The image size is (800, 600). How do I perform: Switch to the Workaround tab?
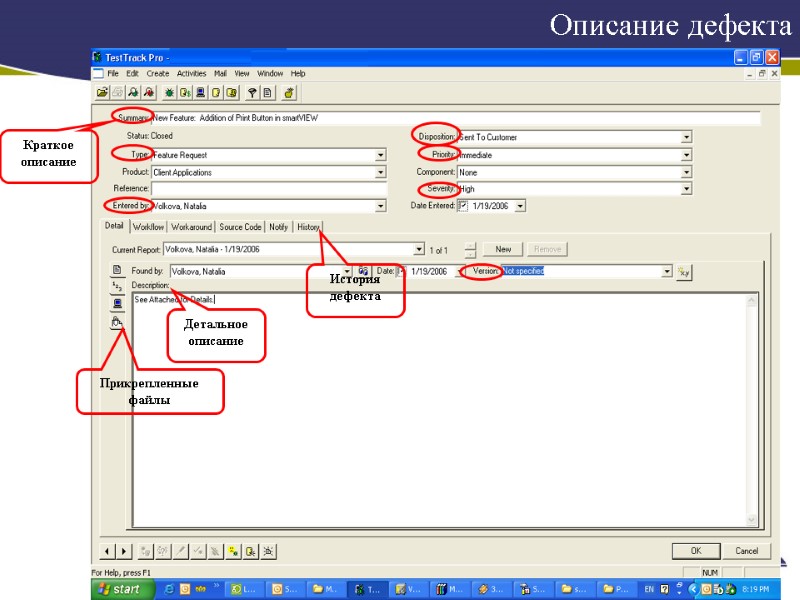coord(191,227)
